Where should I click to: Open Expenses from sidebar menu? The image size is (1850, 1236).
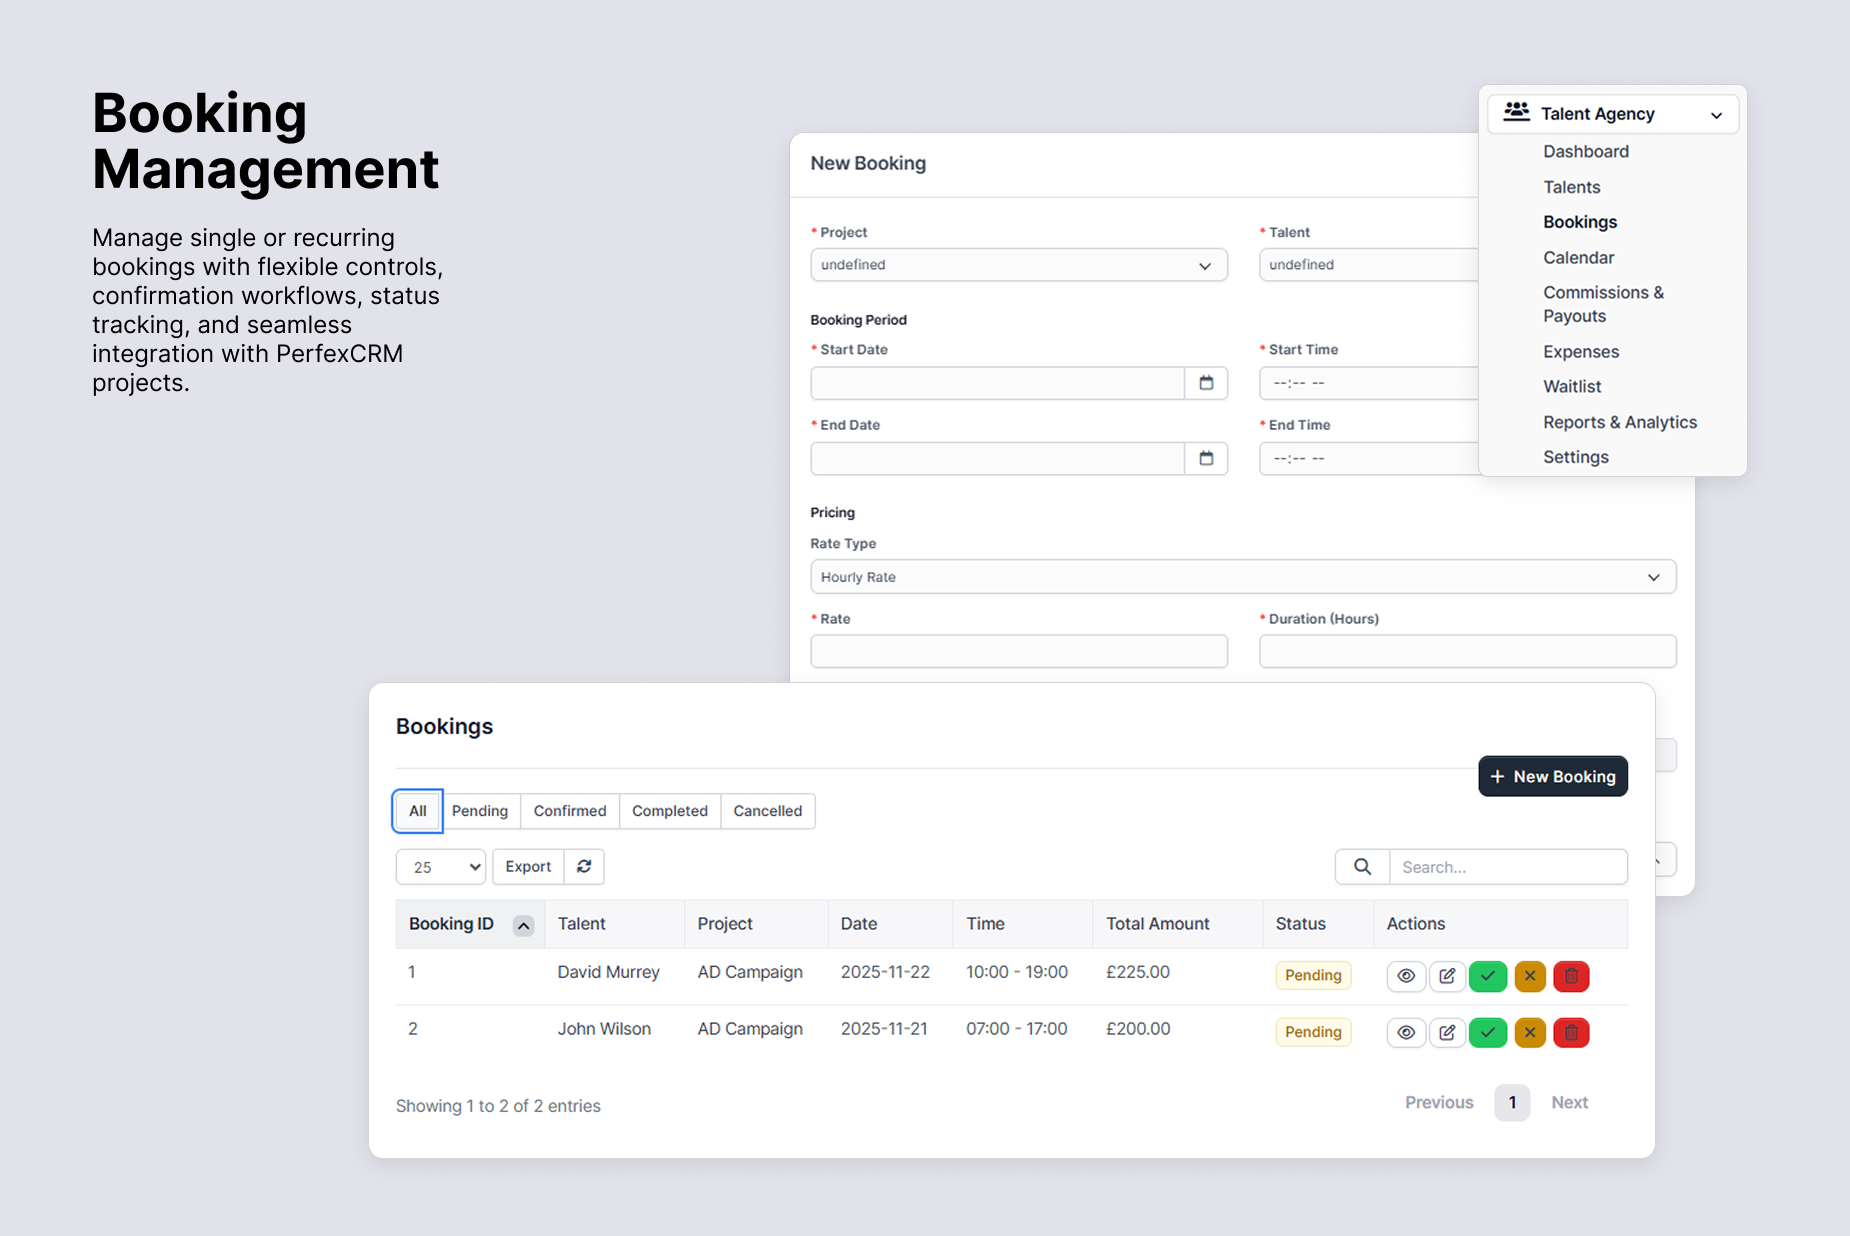1581,352
